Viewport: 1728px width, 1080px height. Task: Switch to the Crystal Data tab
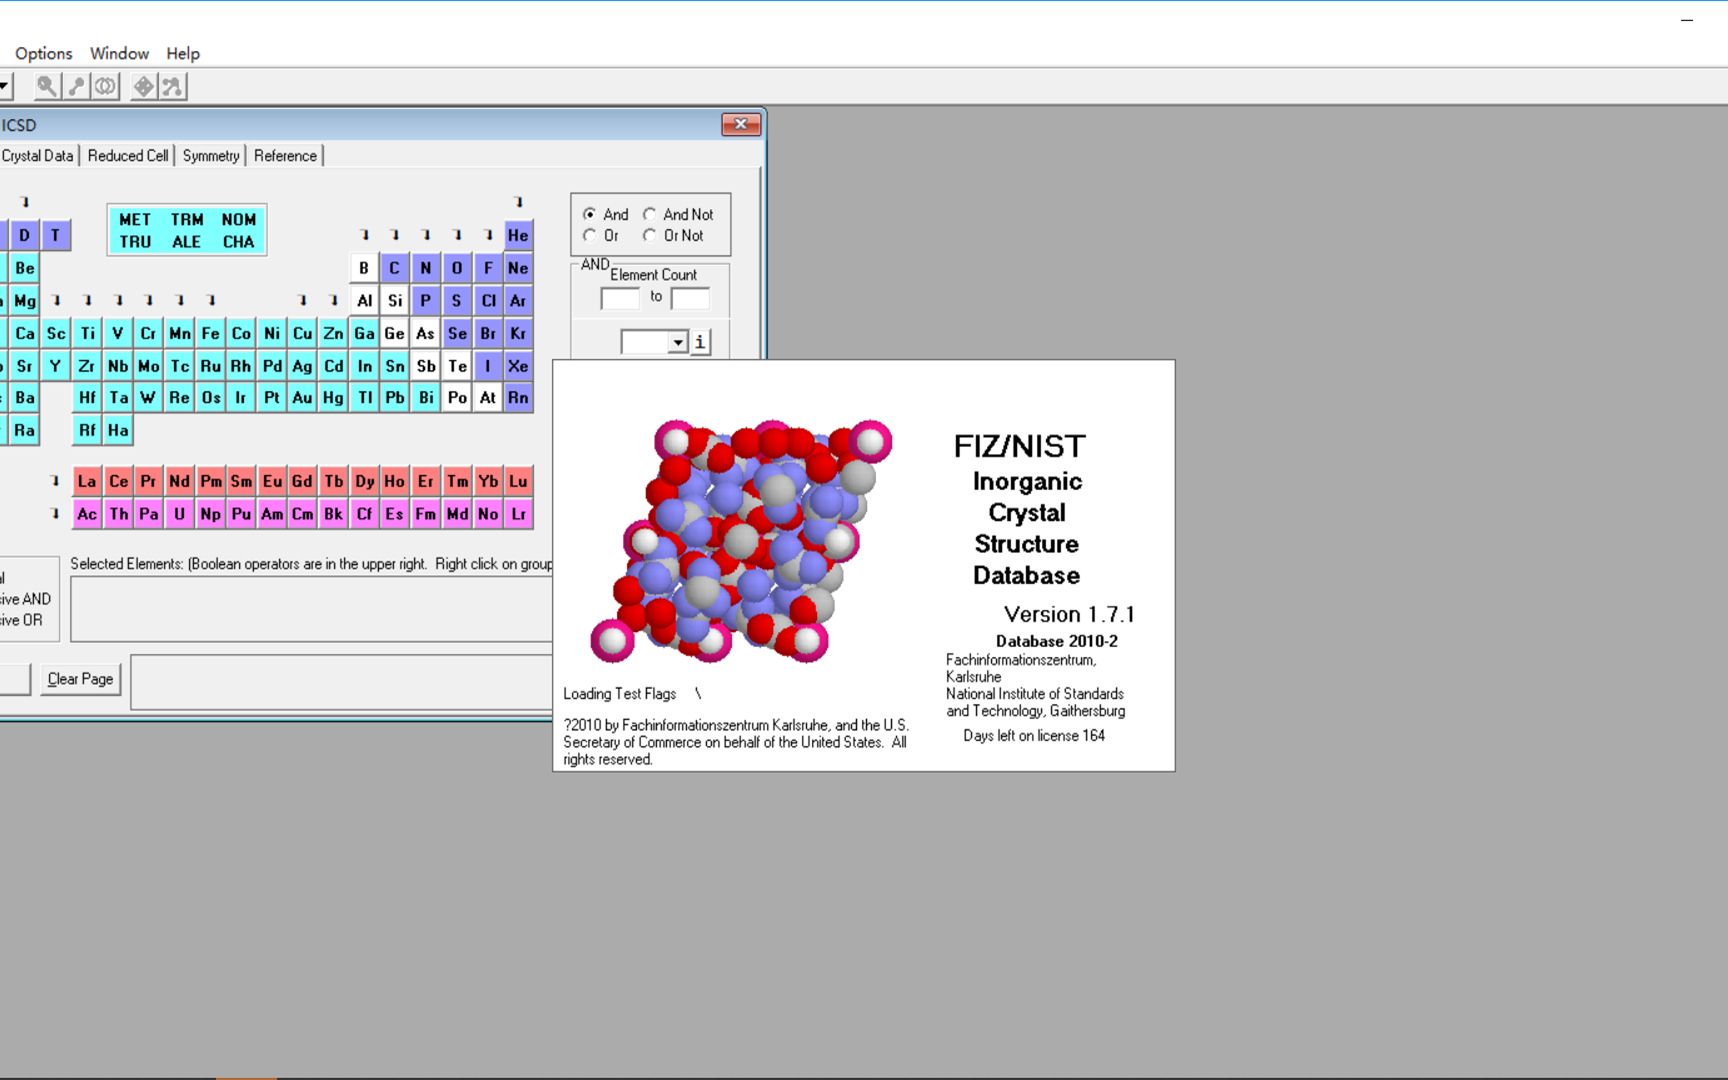click(38, 156)
